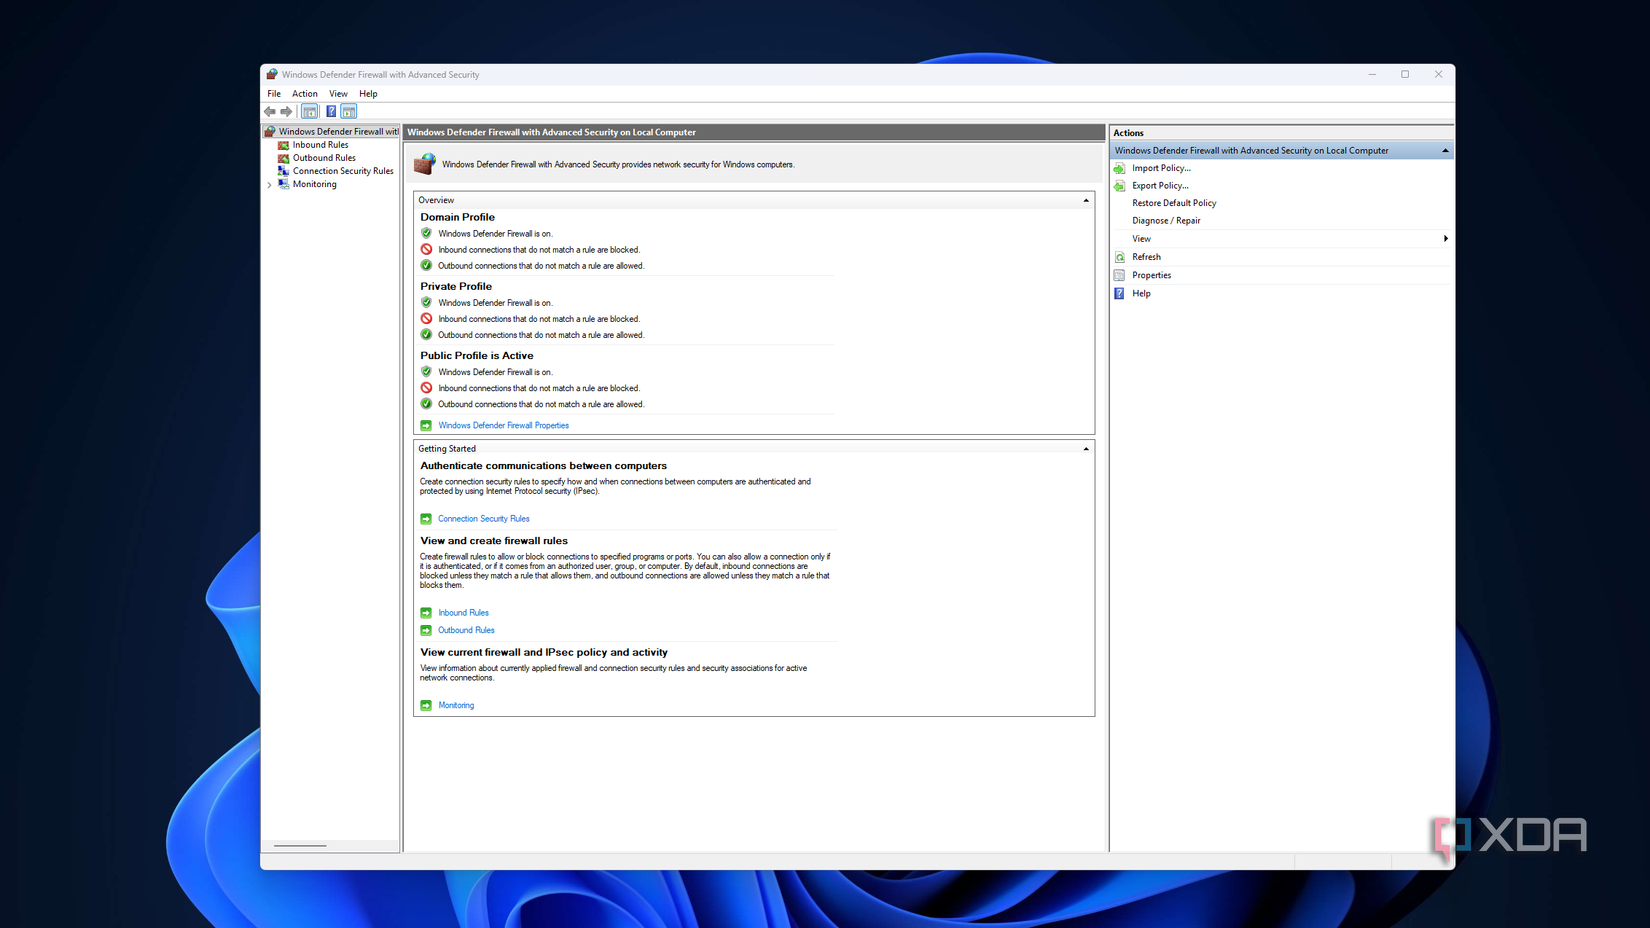1650x928 pixels.
Task: Select Outbound Rules in the tree
Action: pos(324,158)
